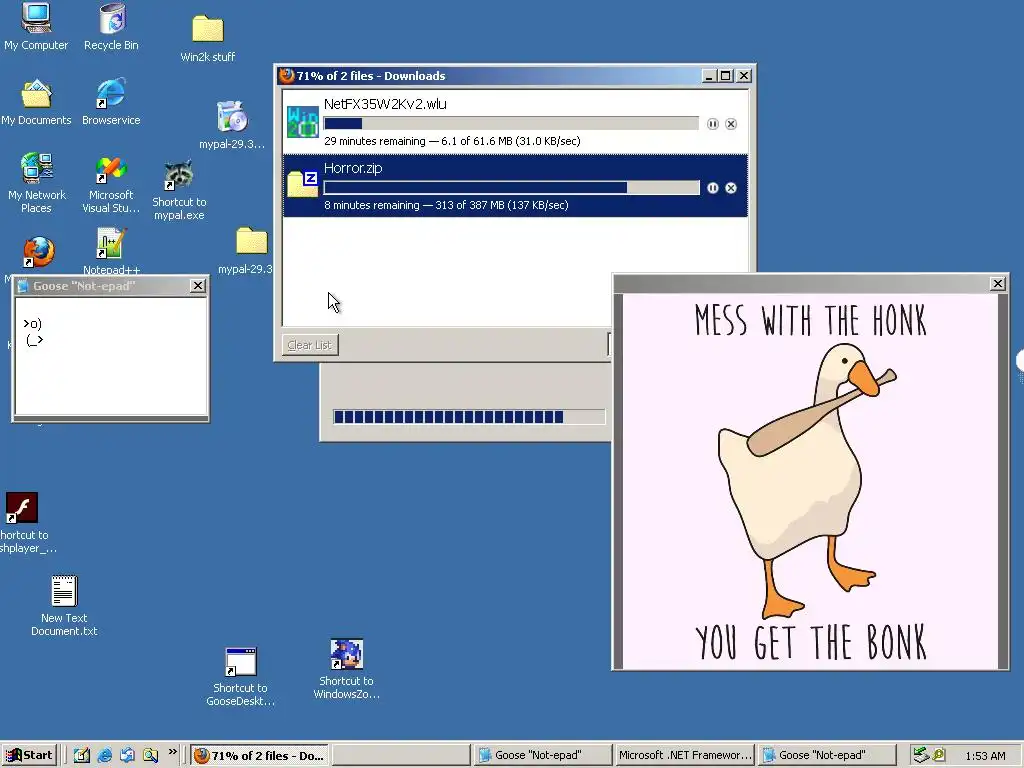The height and width of the screenshot is (768, 1024).
Task: Close the small Goose Not-epad window
Action: pos(198,285)
